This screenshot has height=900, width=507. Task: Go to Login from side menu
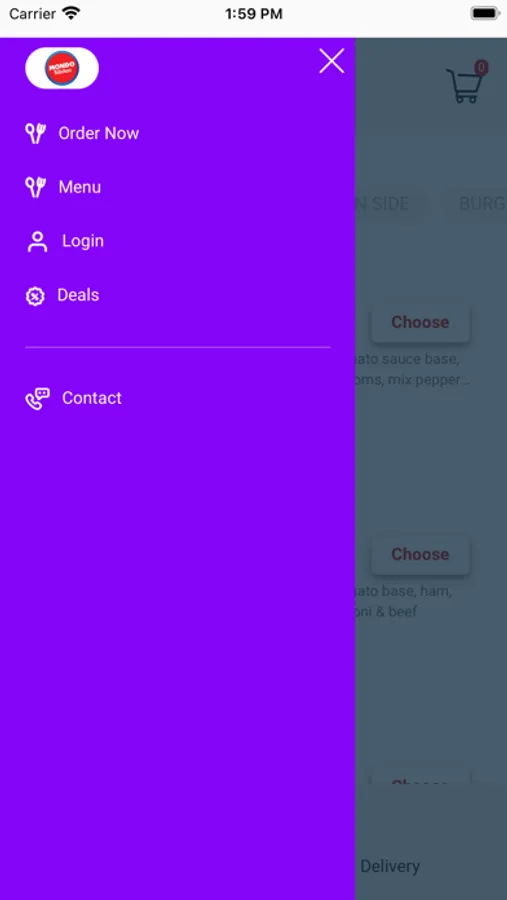pyautogui.click(x=83, y=241)
